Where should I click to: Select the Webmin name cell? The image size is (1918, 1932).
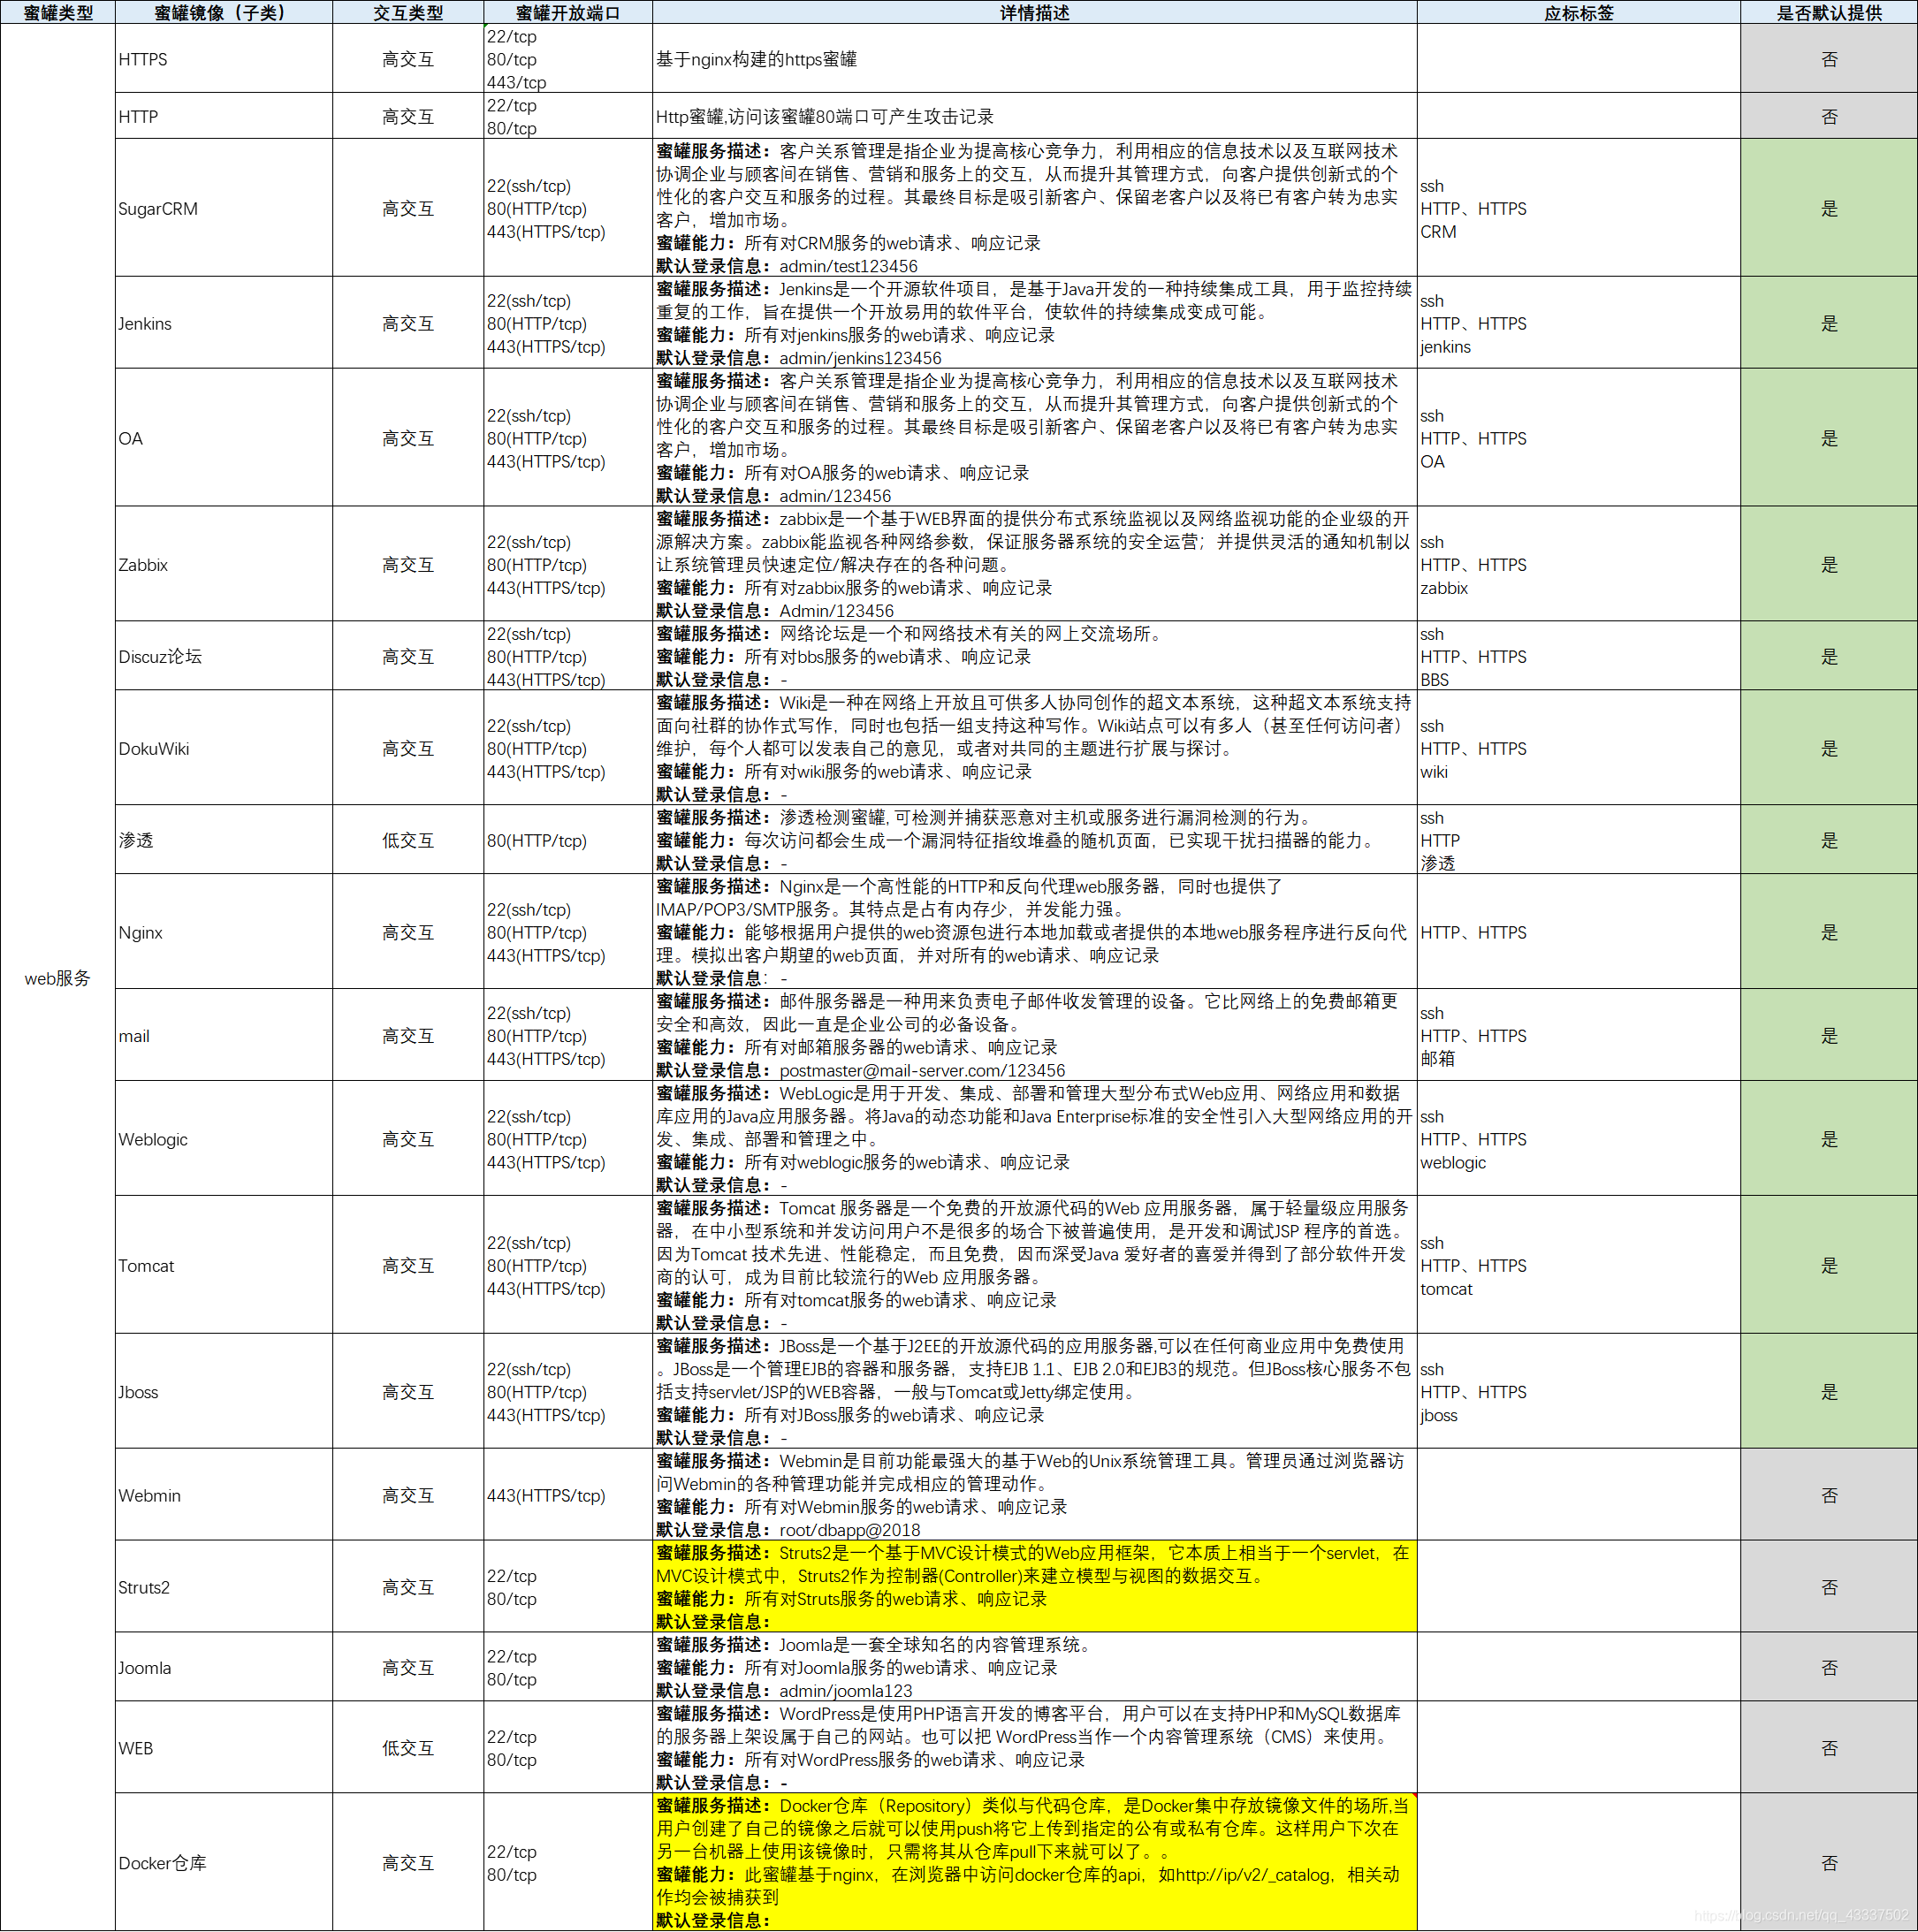pyautogui.click(x=224, y=1495)
